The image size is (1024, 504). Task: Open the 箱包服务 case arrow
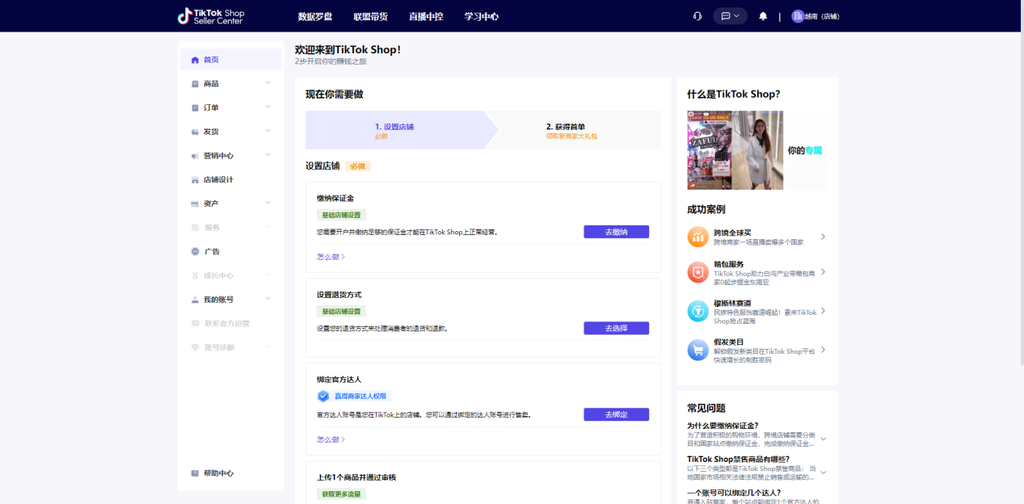[823, 272]
